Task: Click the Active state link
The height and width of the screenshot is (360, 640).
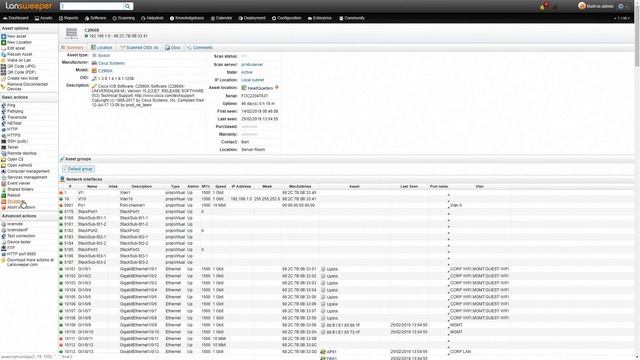Action: pyautogui.click(x=247, y=72)
